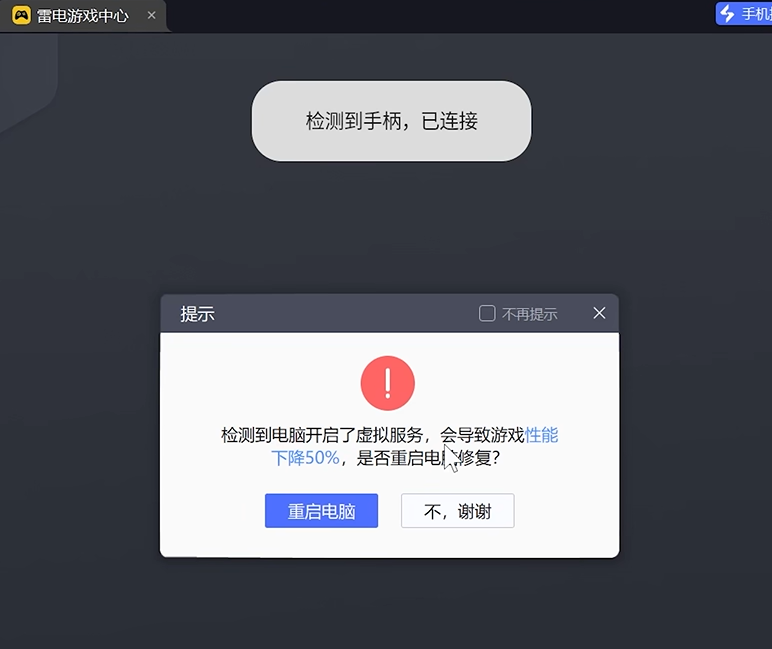Click the 会导致游戏 part of the message

[x=482, y=435]
